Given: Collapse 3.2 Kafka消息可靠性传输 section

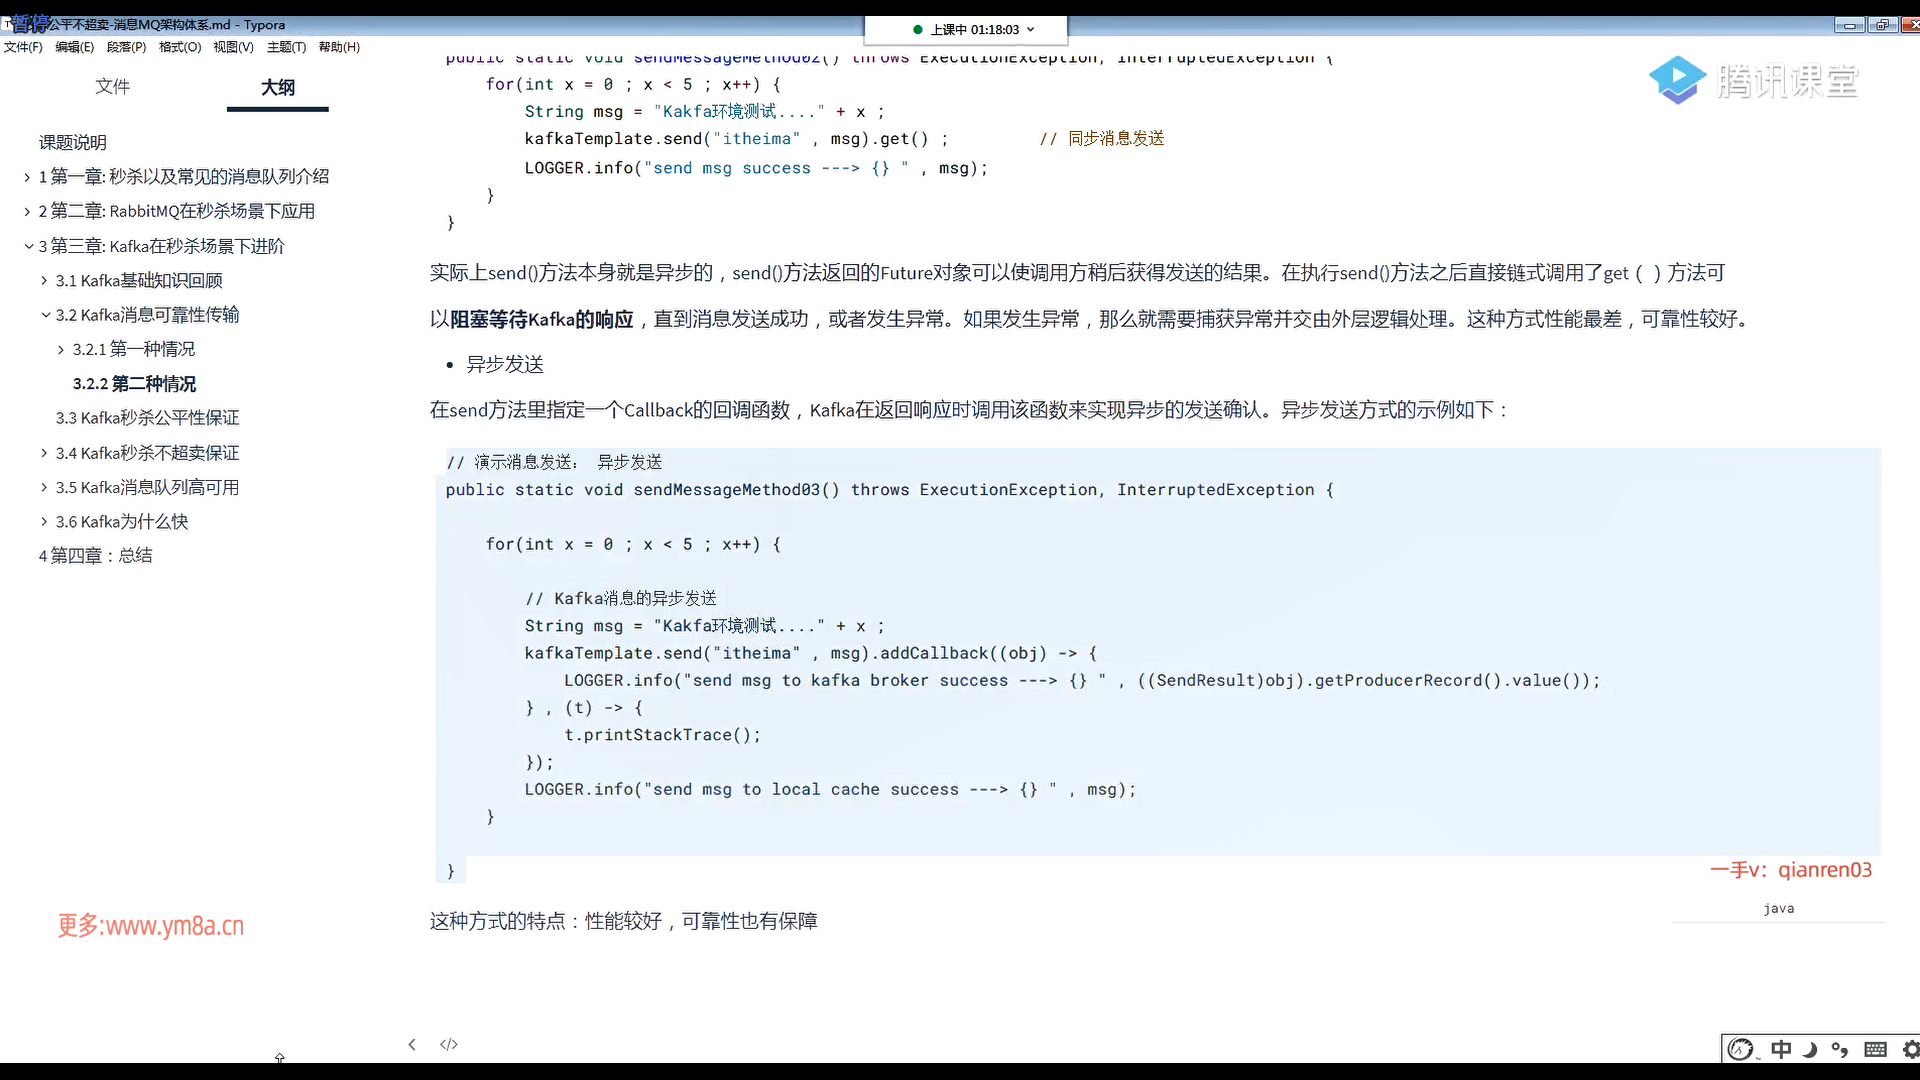Looking at the screenshot, I should pos(45,315).
